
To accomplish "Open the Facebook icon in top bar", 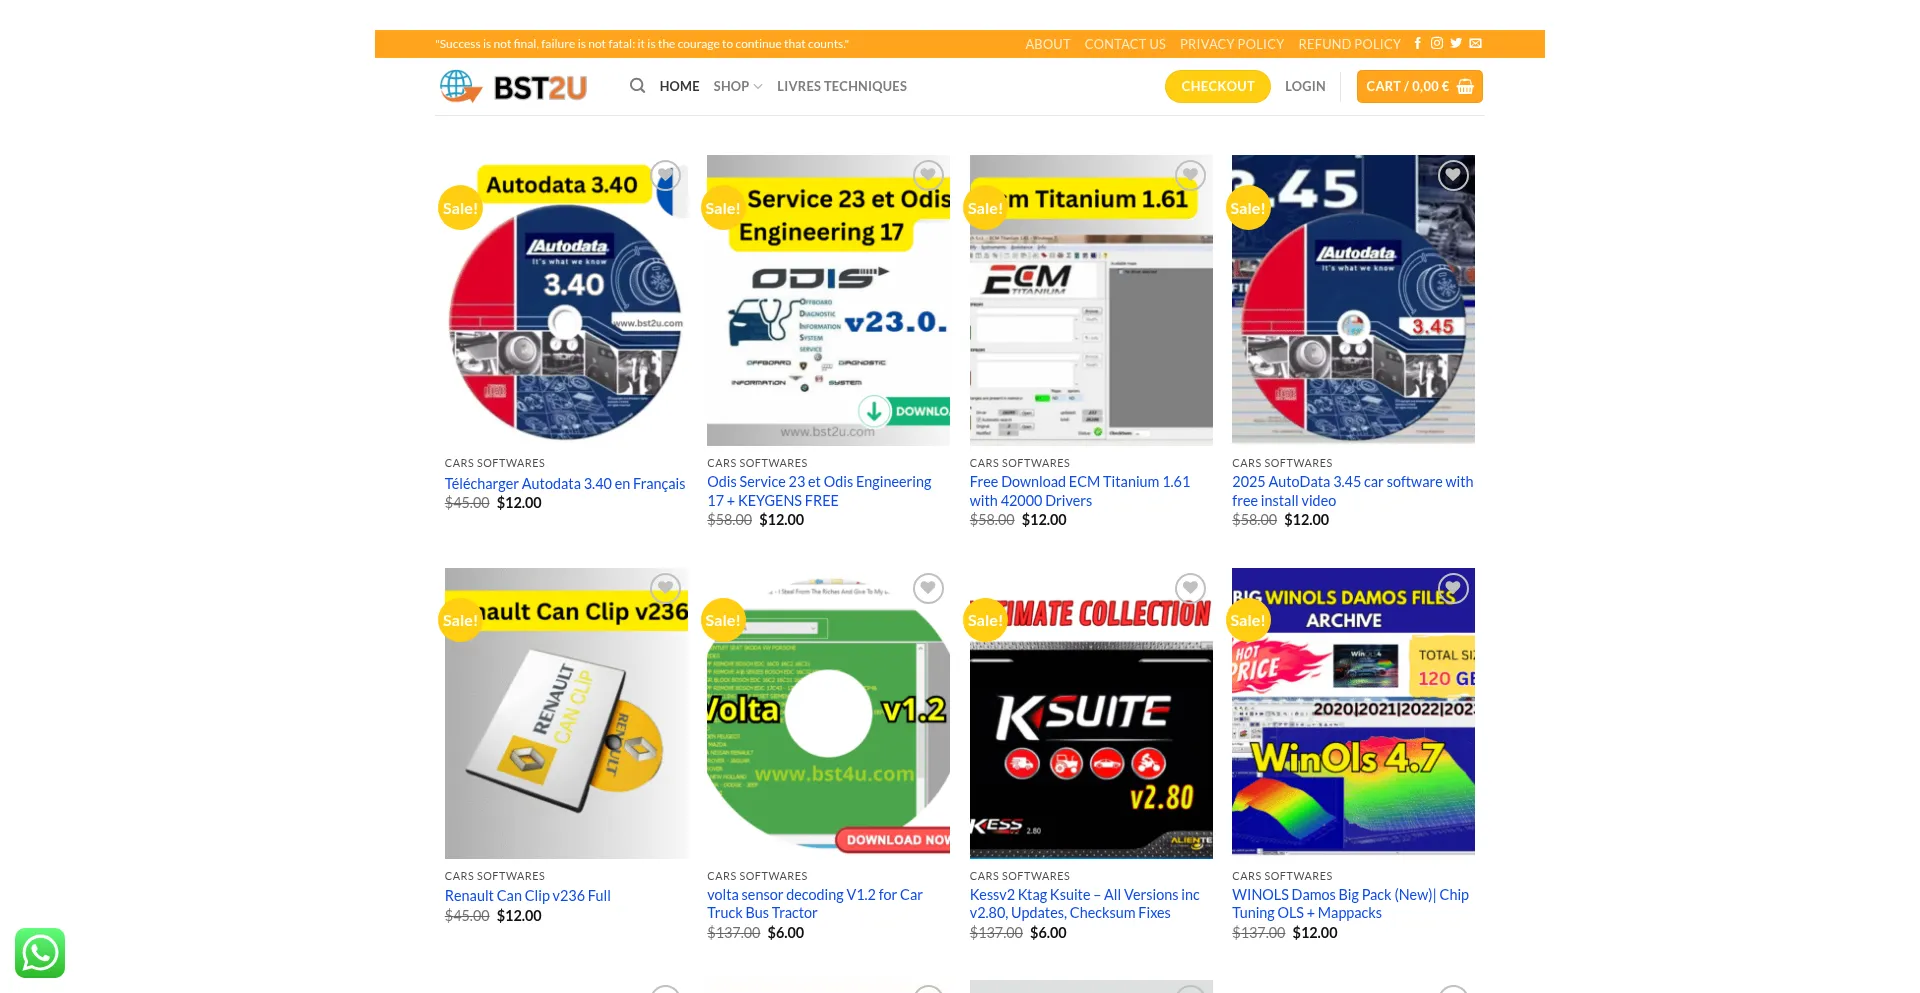I will [1418, 43].
